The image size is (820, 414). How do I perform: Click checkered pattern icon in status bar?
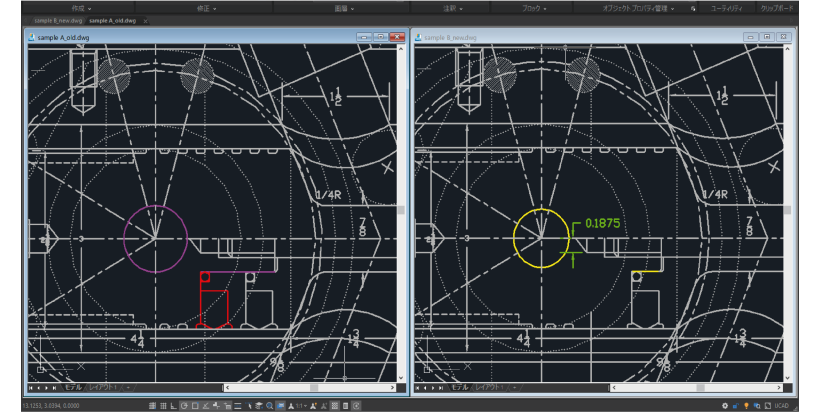point(335,406)
